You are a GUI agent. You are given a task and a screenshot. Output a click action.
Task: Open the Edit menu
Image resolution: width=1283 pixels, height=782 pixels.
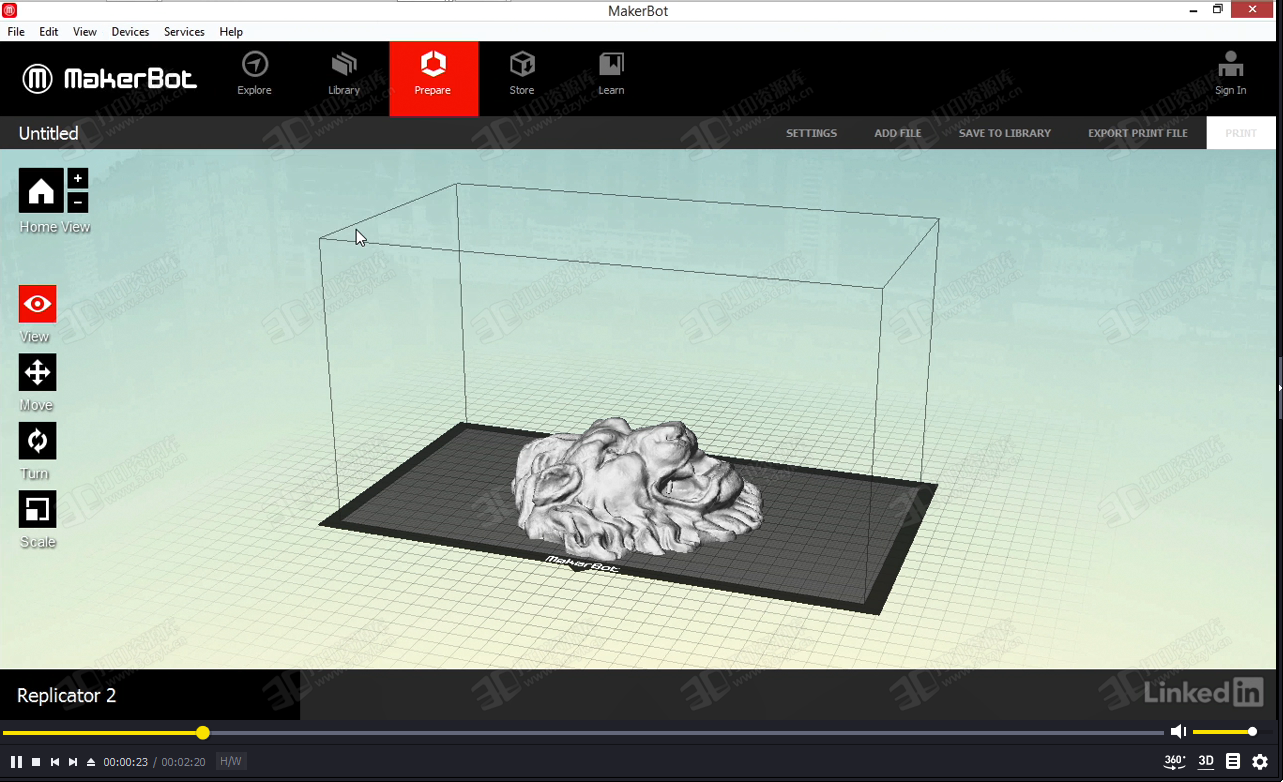(x=49, y=32)
